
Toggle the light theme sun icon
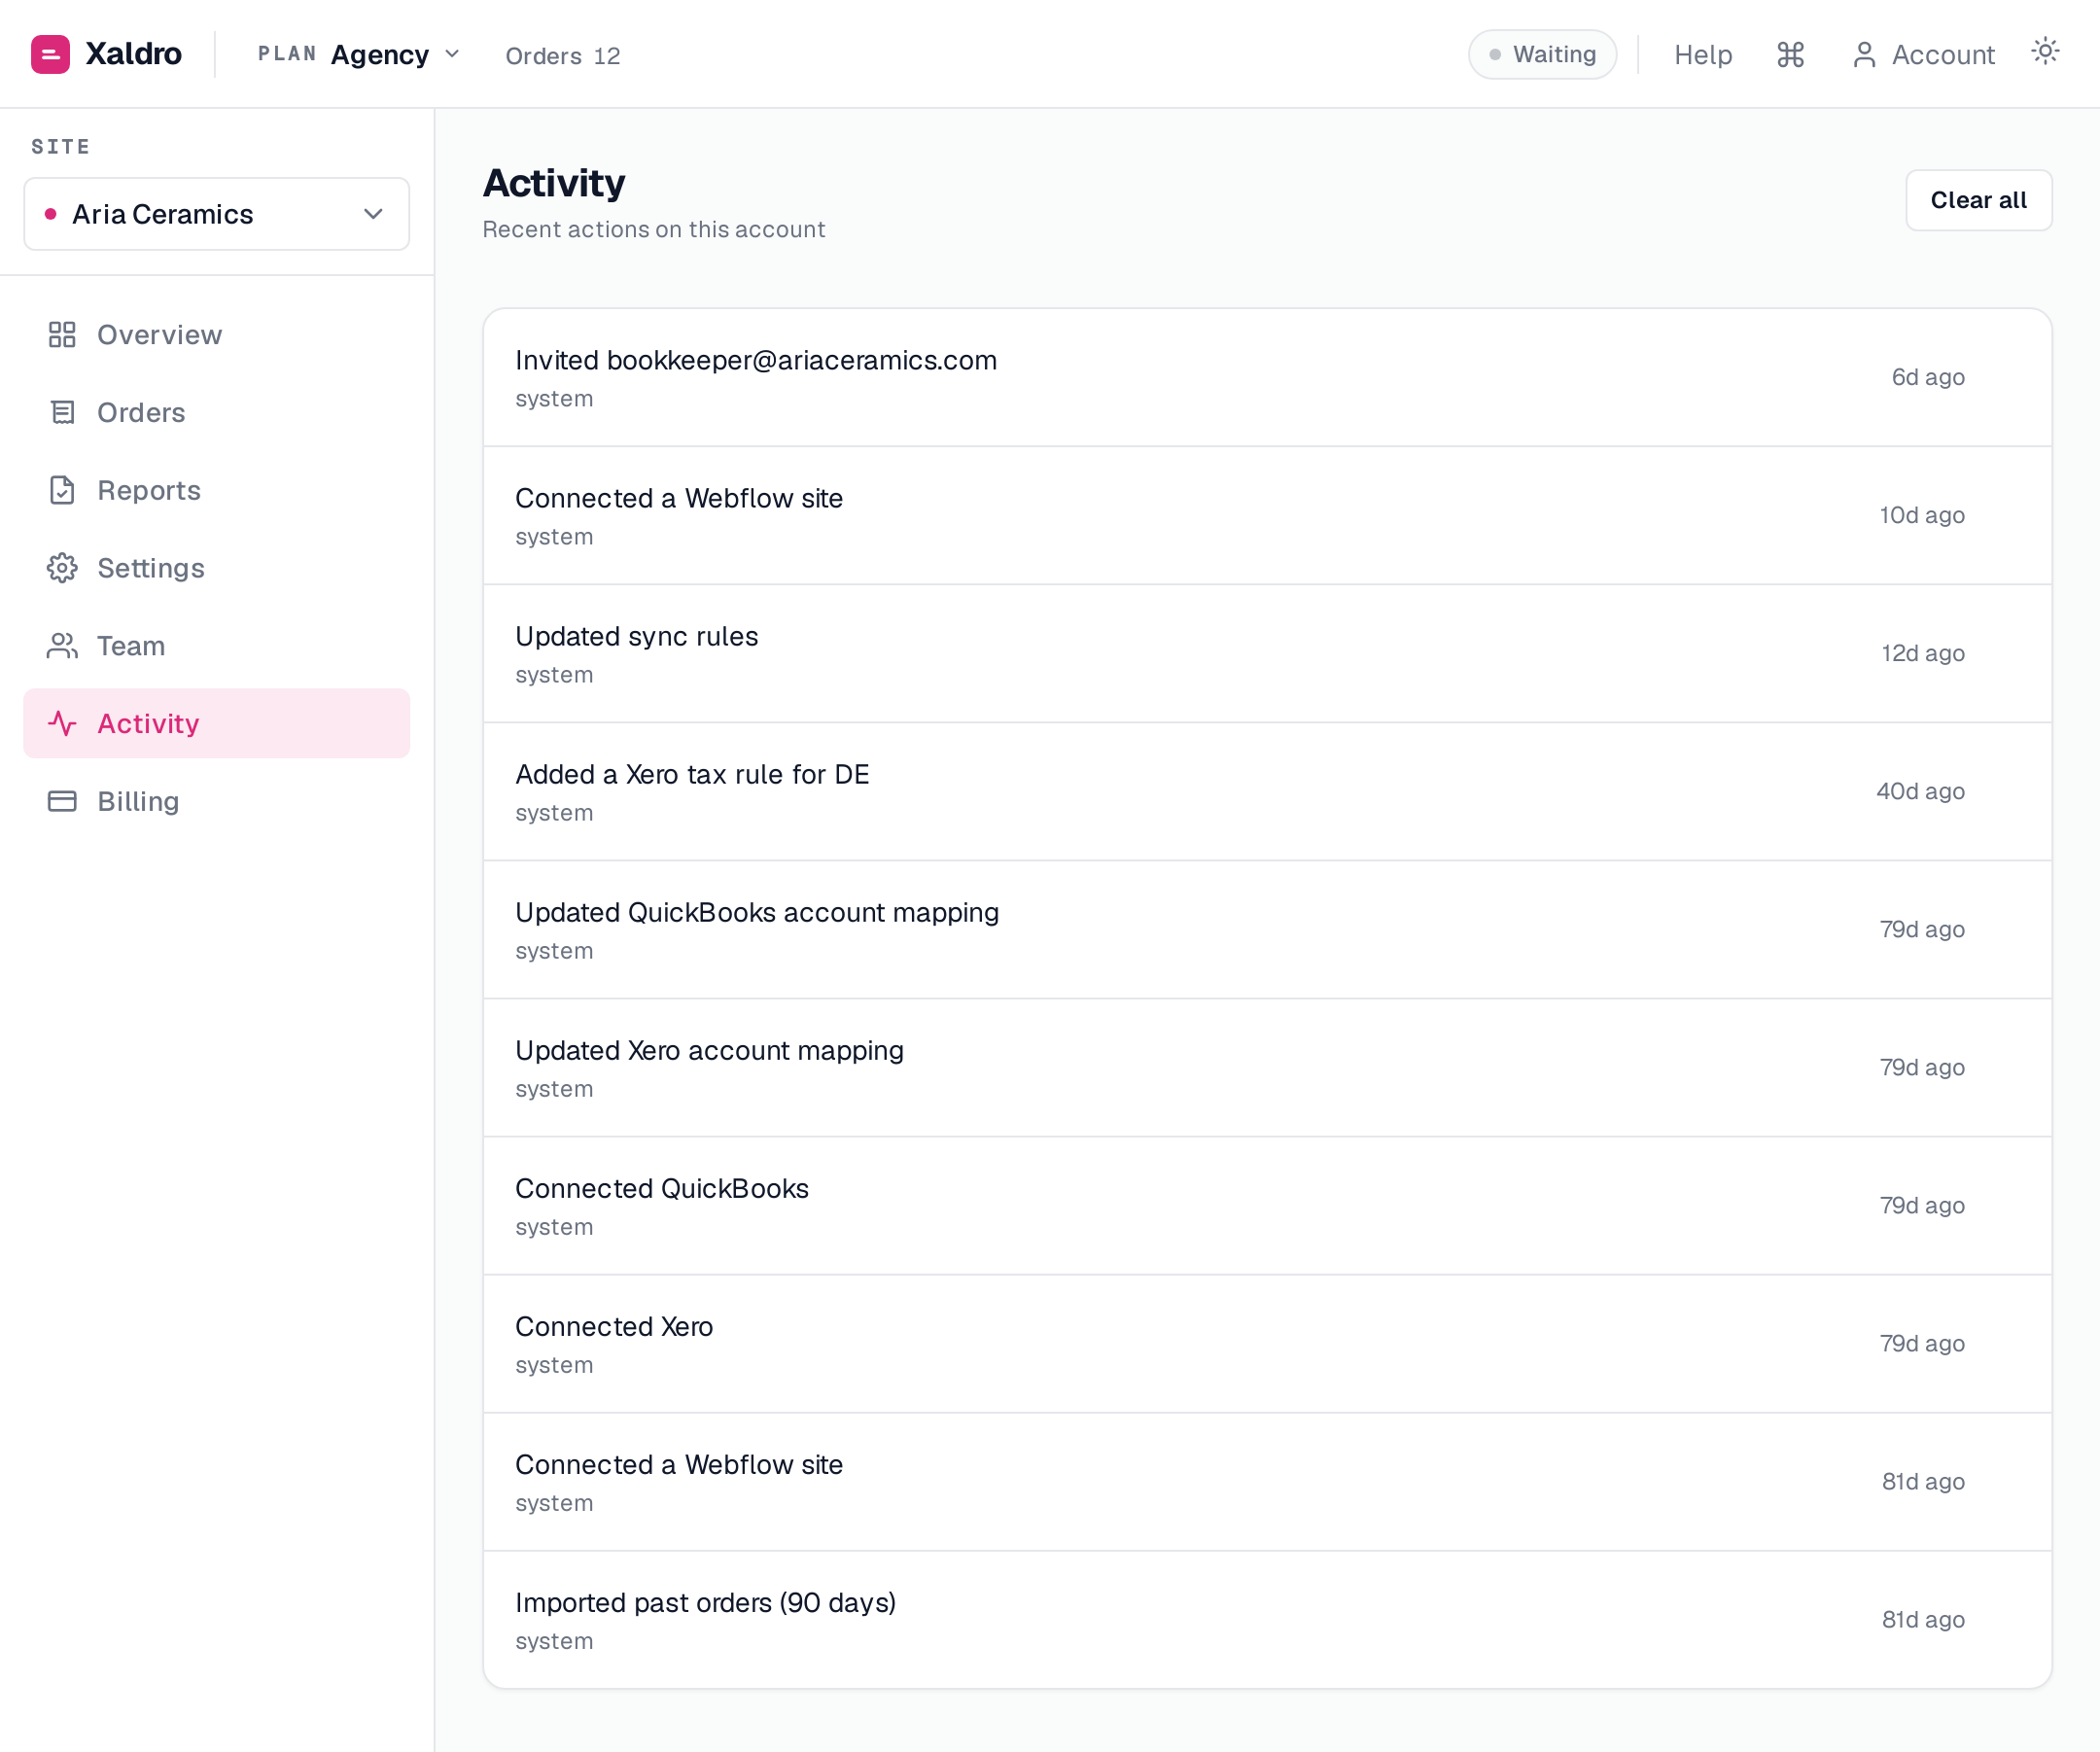click(x=2045, y=51)
